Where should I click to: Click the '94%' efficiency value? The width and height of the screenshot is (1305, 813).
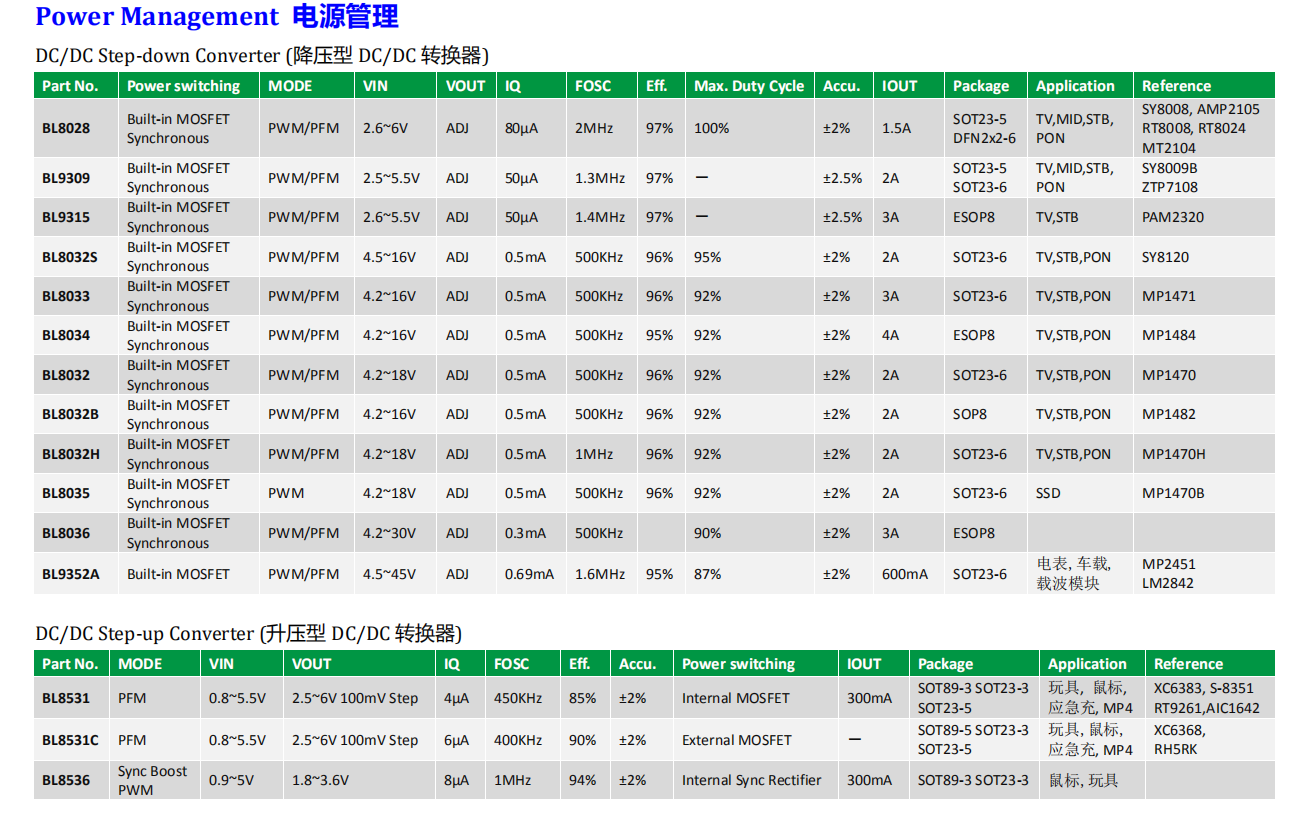pyautogui.click(x=582, y=780)
